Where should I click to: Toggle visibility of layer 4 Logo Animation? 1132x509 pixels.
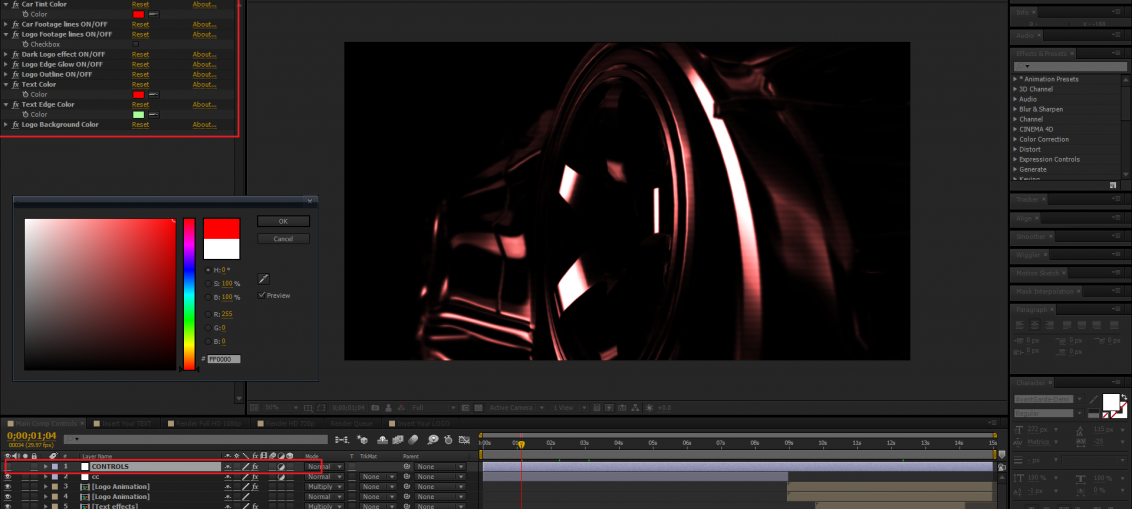(8, 497)
